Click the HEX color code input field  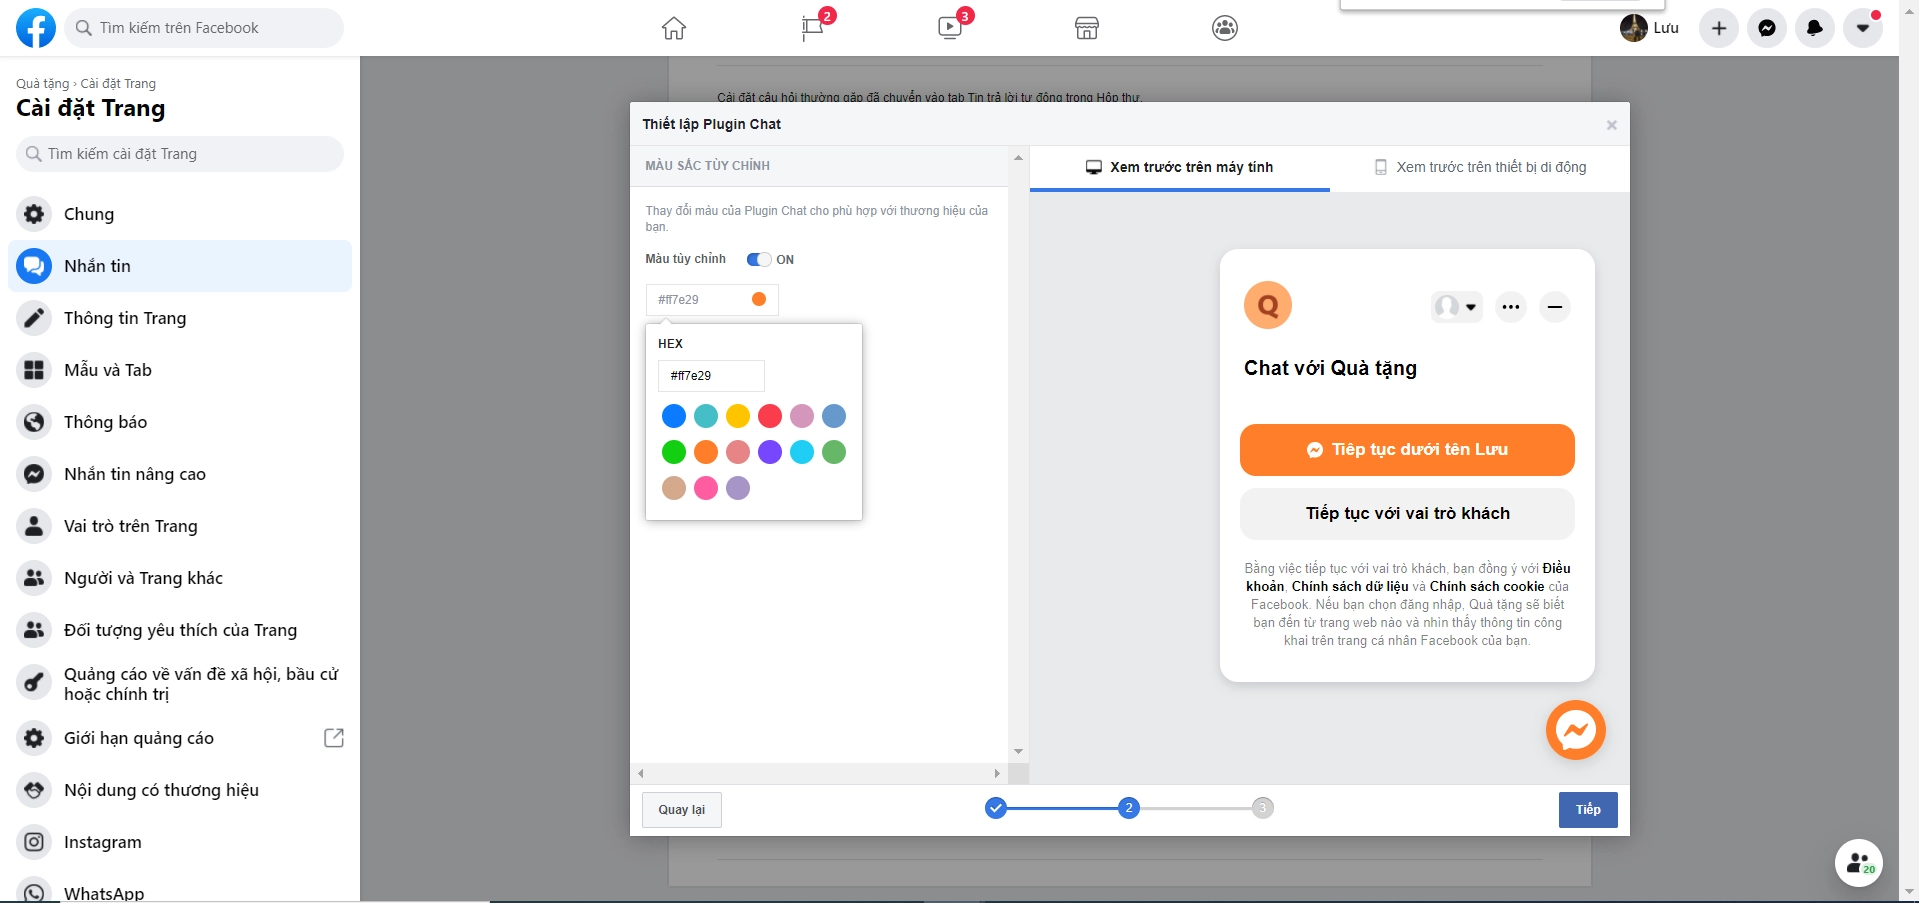pos(711,376)
